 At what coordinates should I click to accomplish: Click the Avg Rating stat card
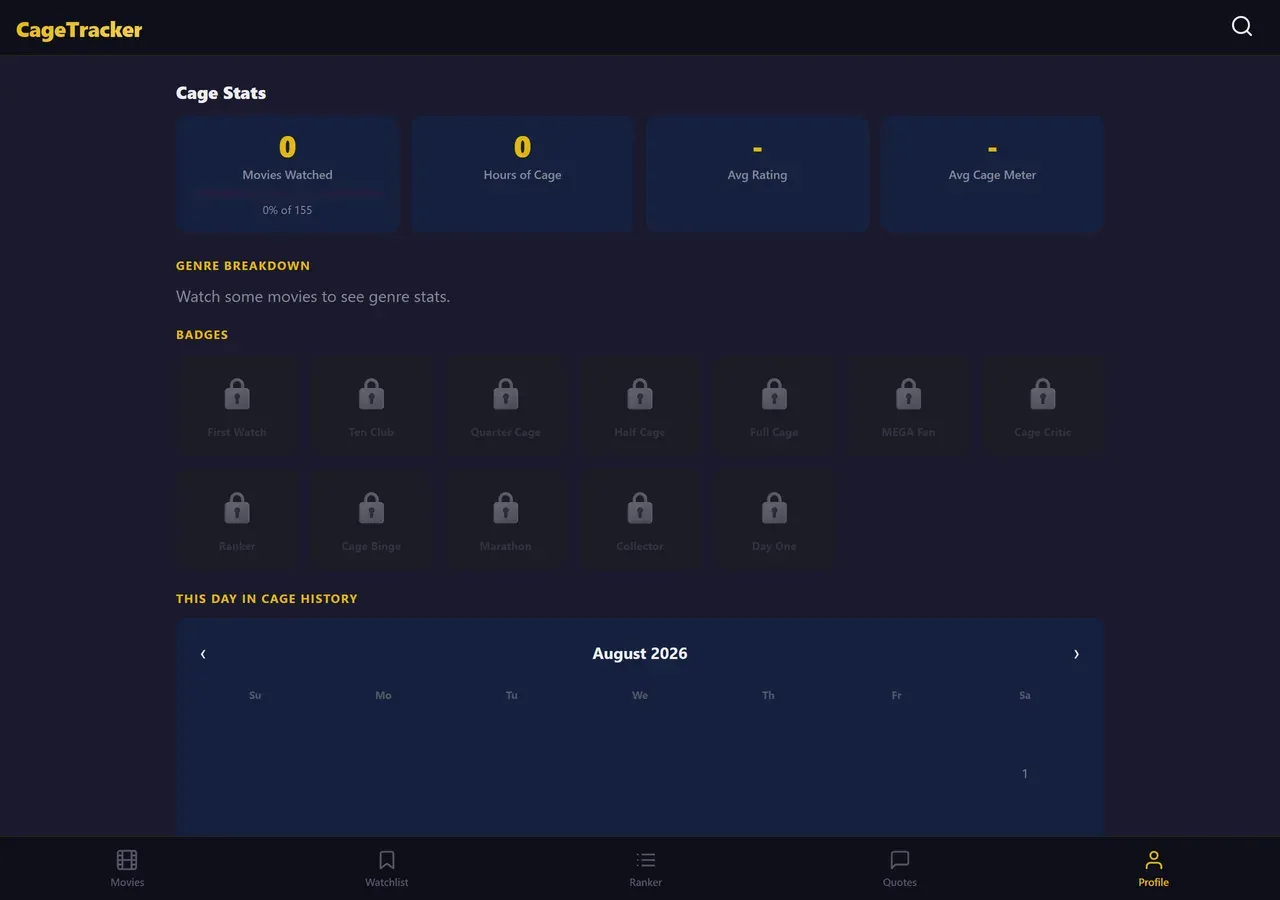(x=757, y=174)
